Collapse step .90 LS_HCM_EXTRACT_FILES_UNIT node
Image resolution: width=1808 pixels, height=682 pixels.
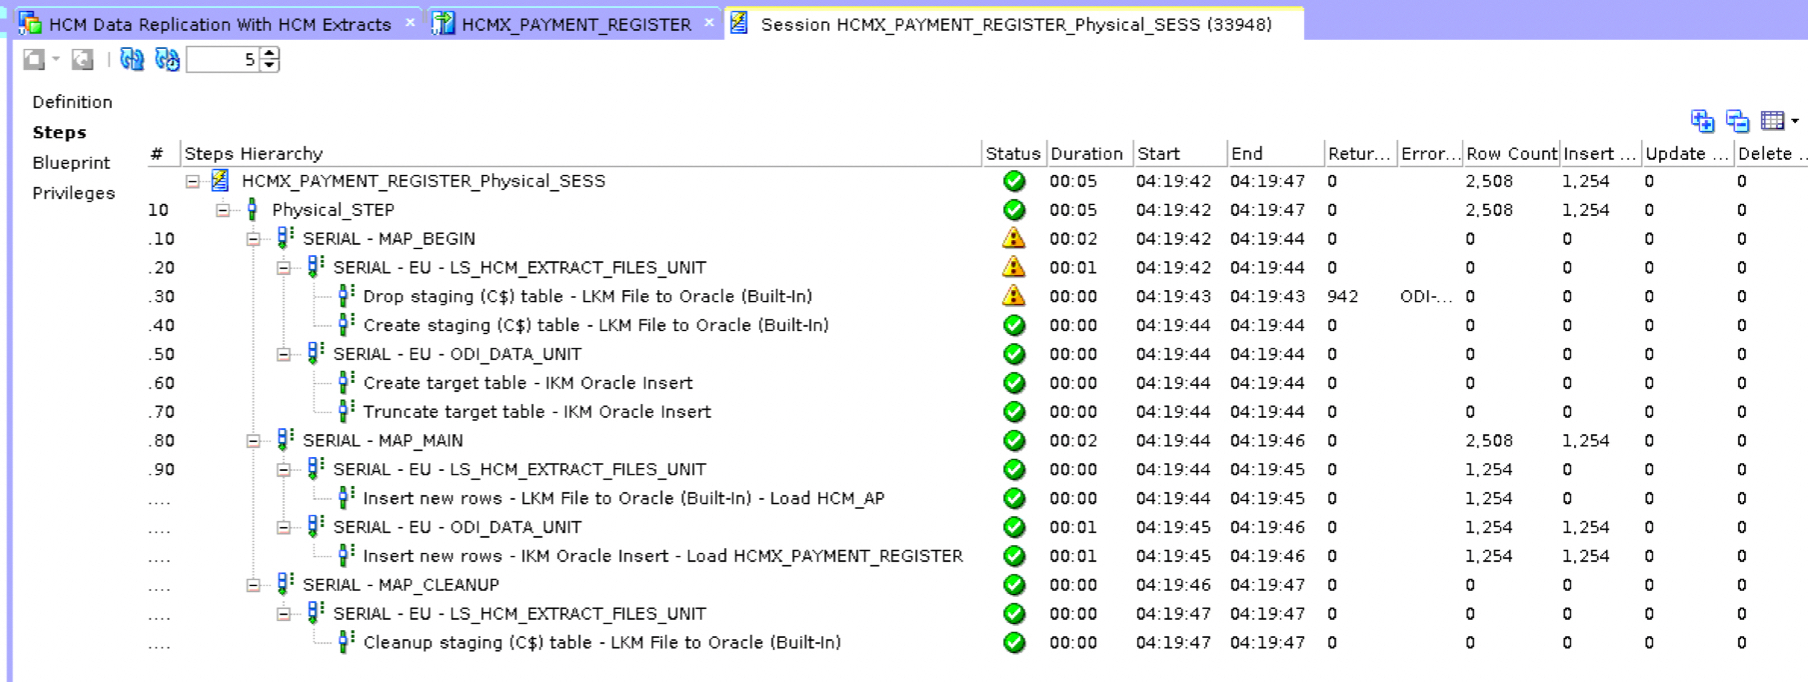(x=284, y=470)
